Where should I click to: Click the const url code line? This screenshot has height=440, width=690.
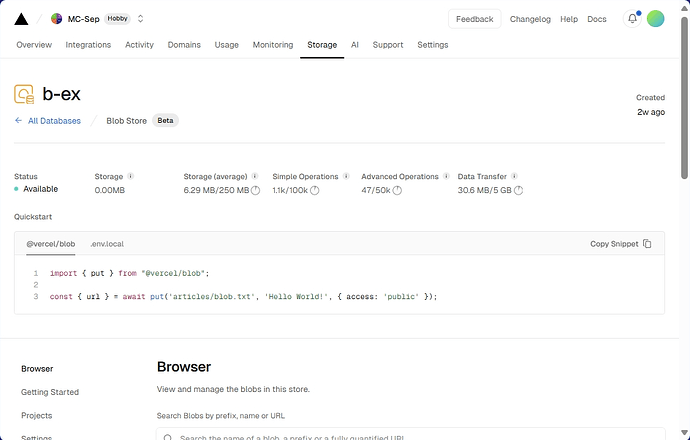[x=243, y=297]
